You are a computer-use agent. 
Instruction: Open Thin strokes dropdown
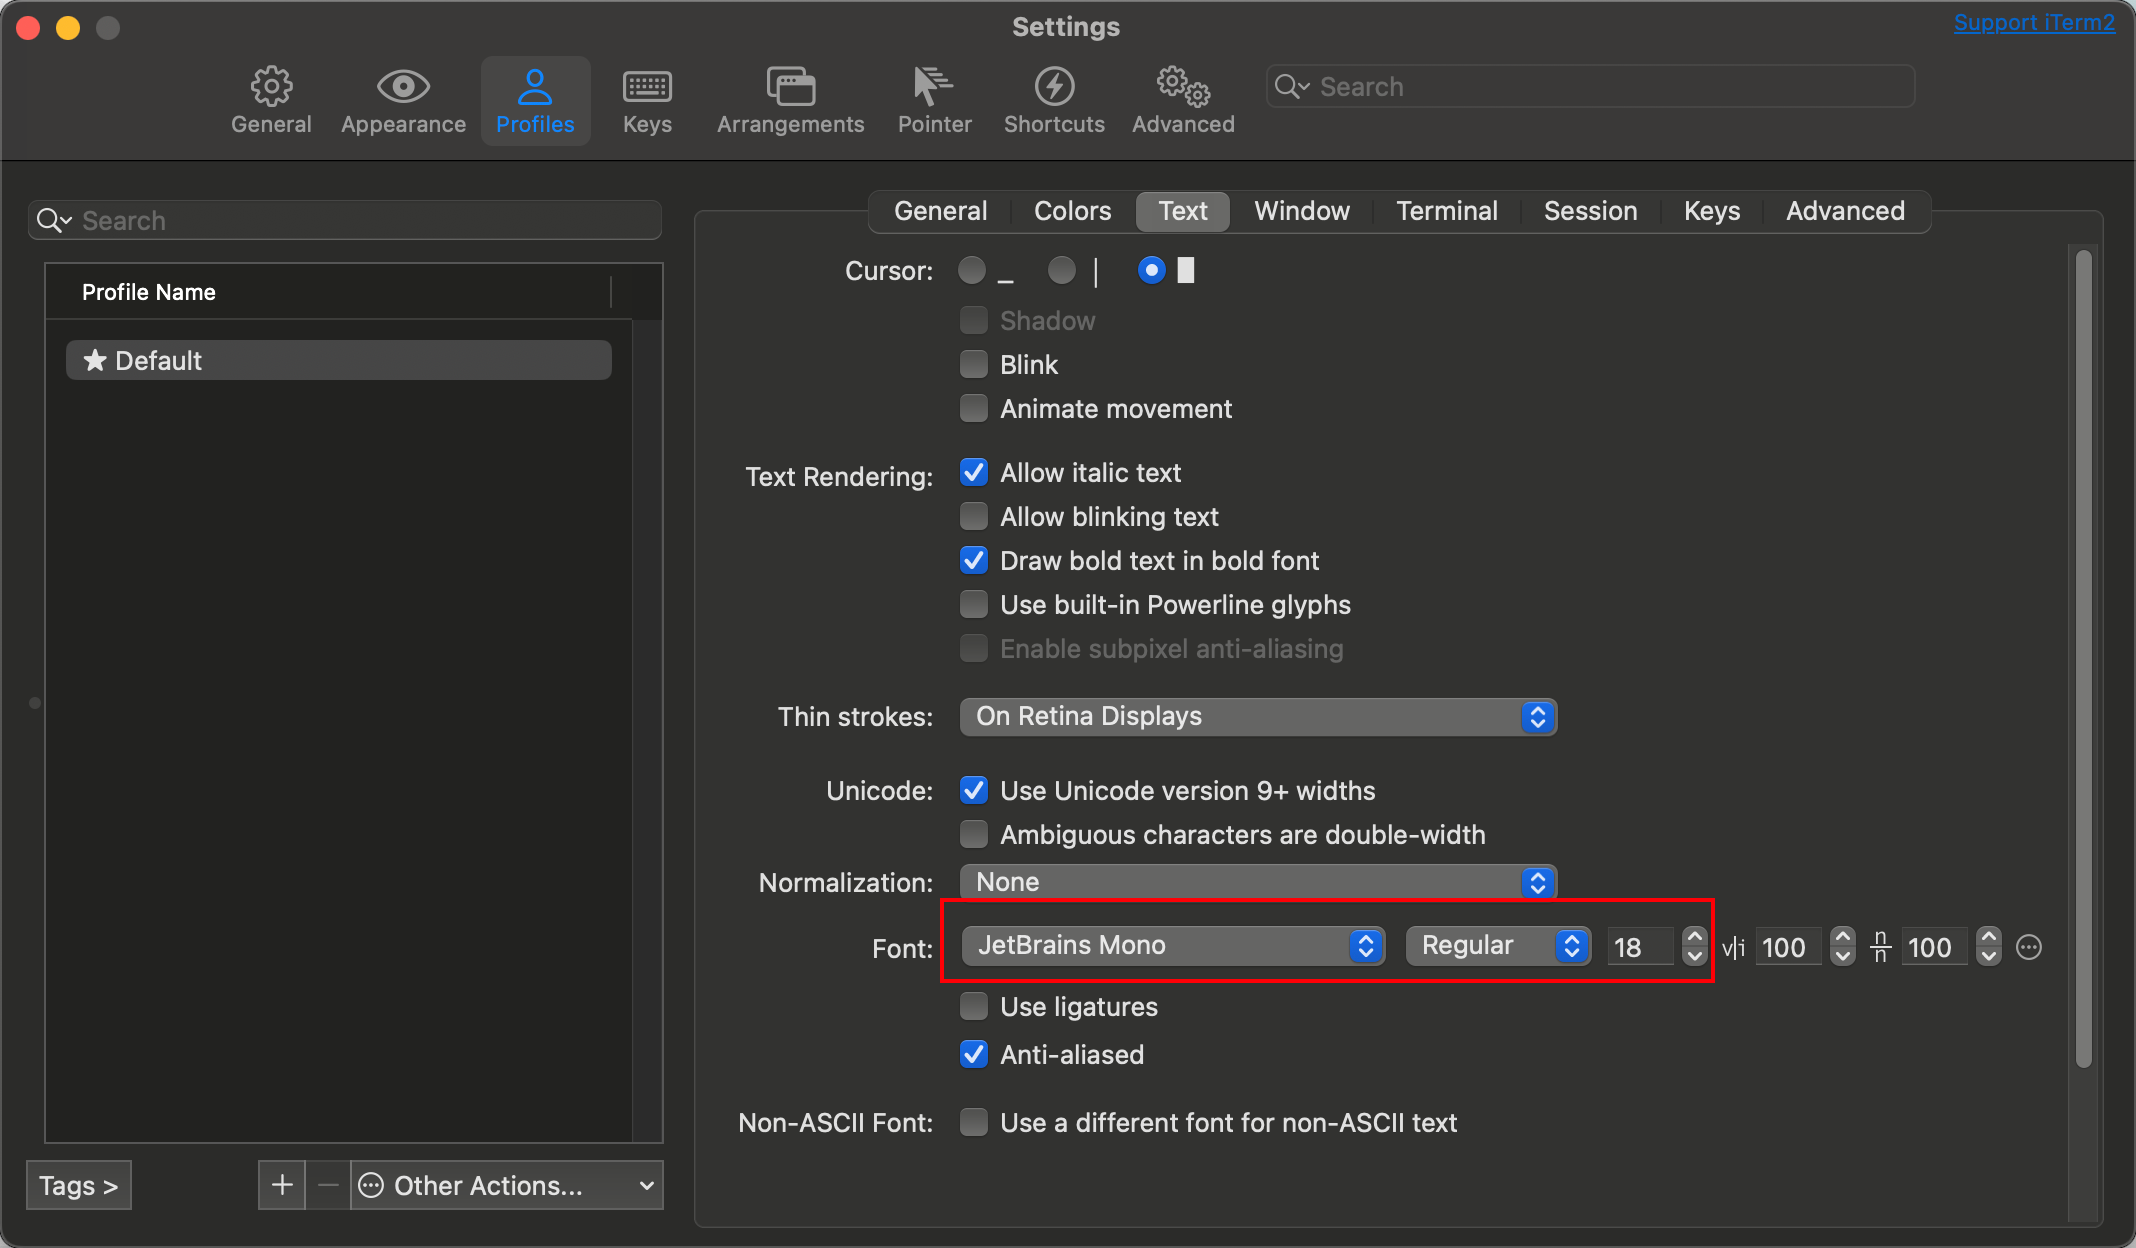tap(1258, 717)
